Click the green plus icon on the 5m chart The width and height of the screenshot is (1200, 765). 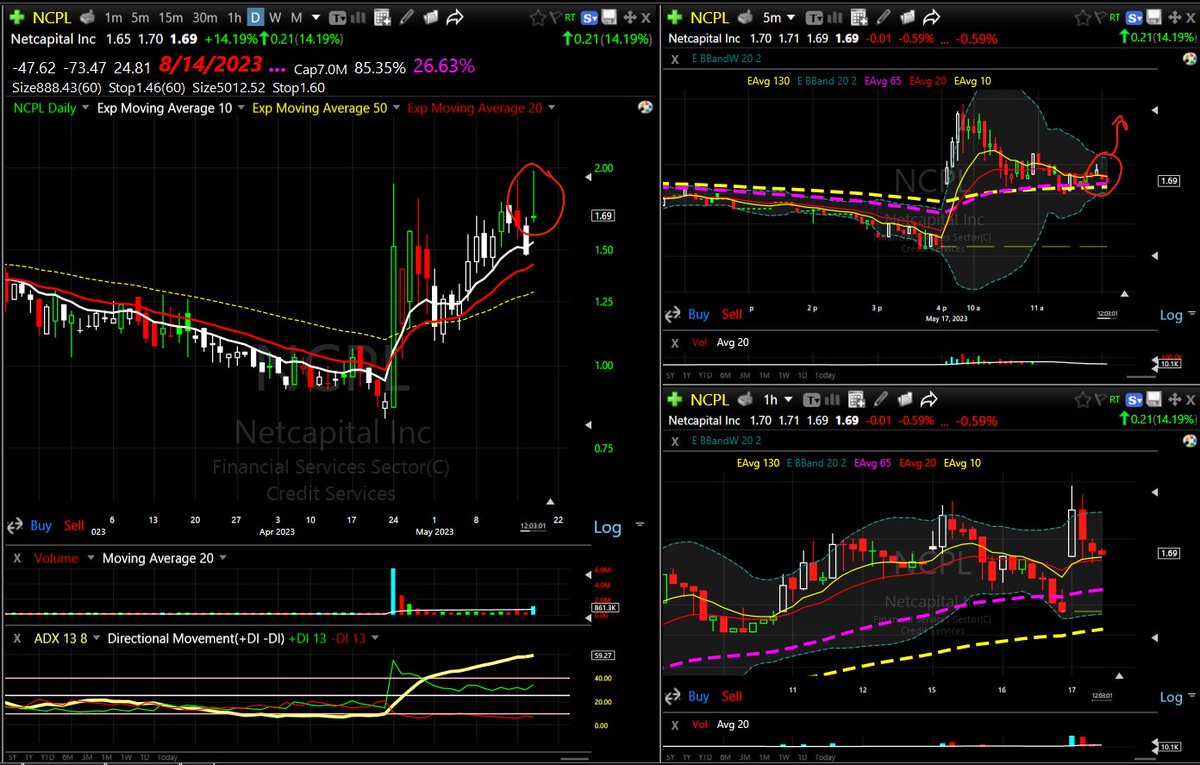coord(675,17)
